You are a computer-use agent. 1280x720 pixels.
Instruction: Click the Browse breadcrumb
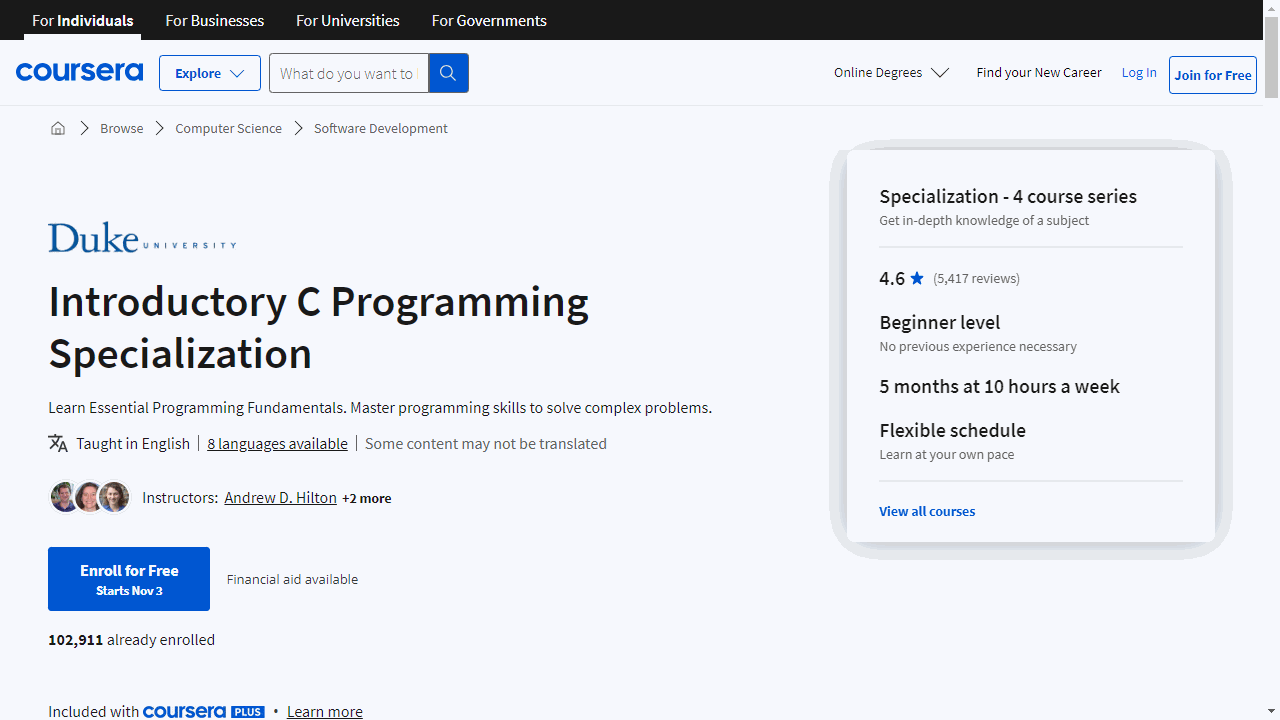point(122,128)
